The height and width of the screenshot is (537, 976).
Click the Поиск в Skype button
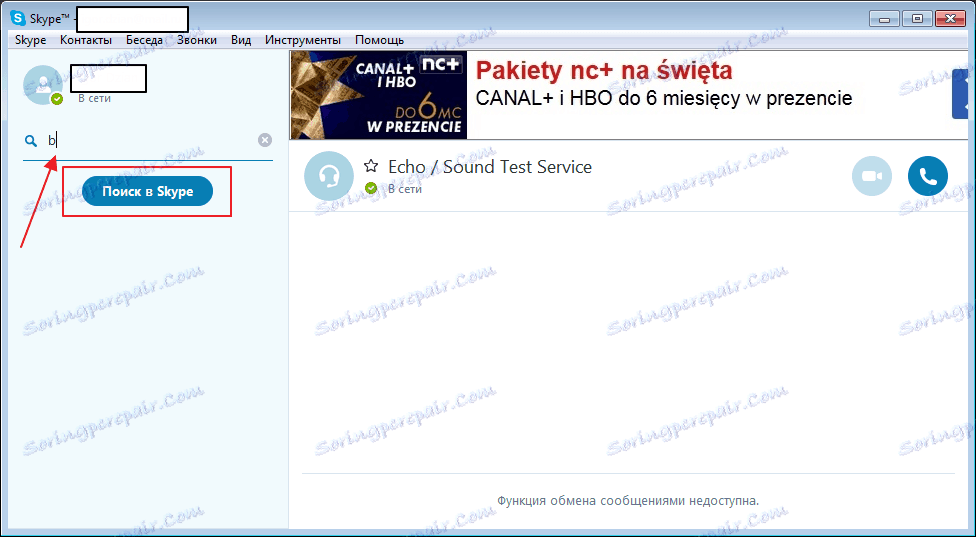(148, 192)
